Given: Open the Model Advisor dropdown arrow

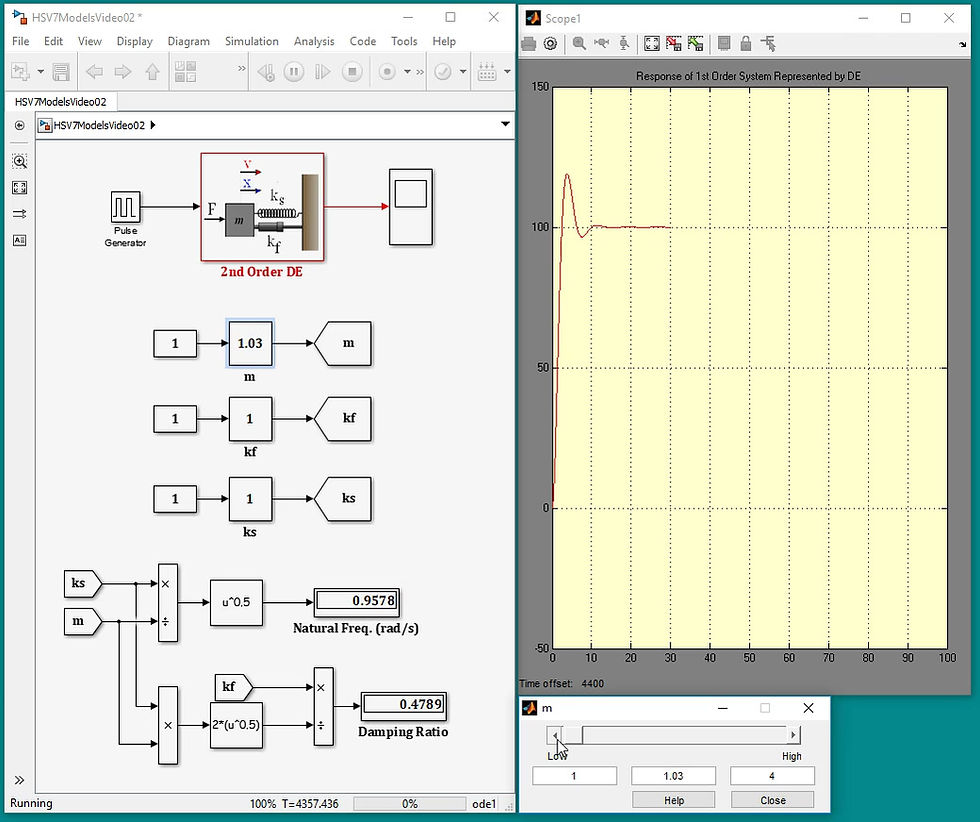Looking at the screenshot, I should (x=463, y=72).
